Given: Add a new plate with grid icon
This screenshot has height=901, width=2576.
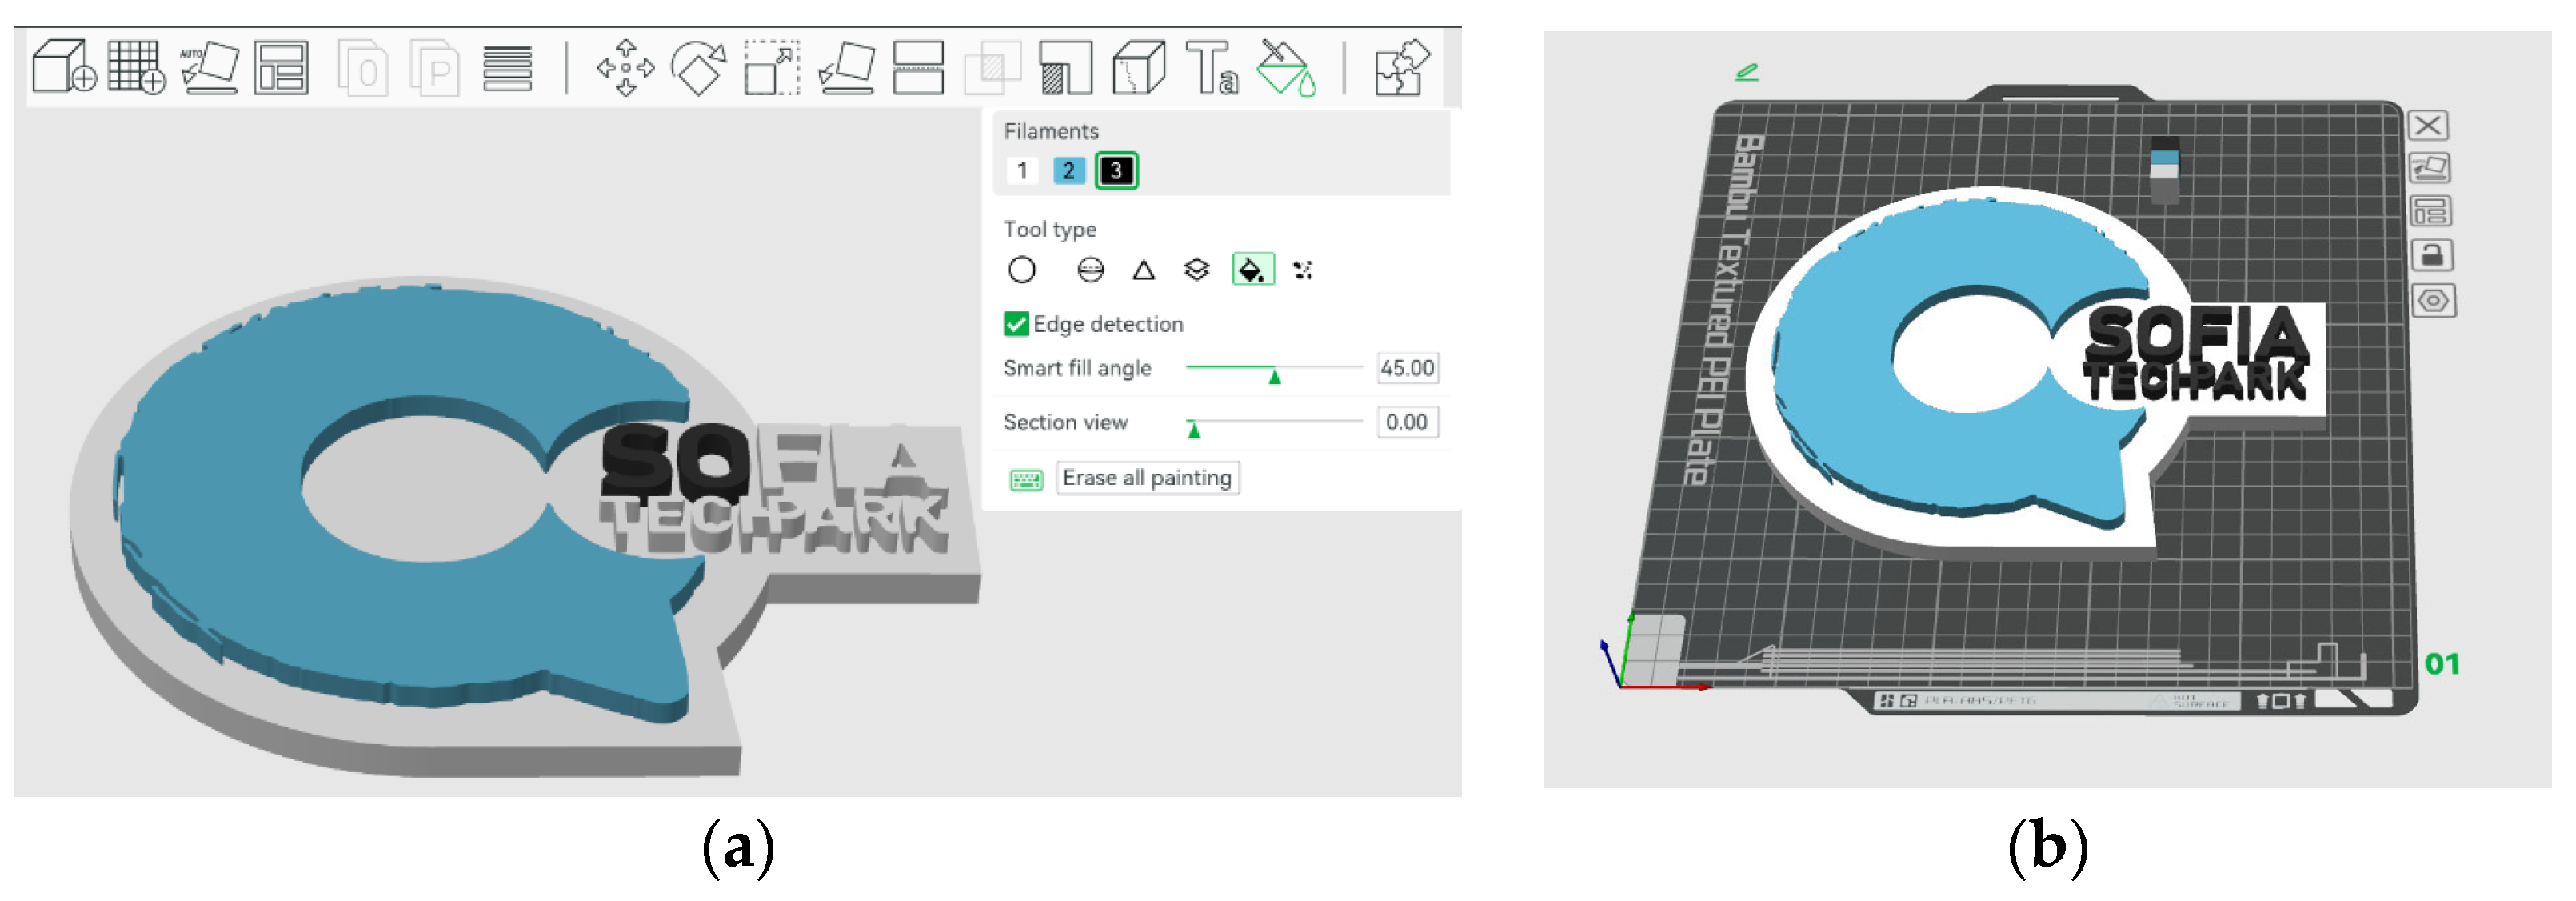Looking at the screenshot, I should 135,67.
